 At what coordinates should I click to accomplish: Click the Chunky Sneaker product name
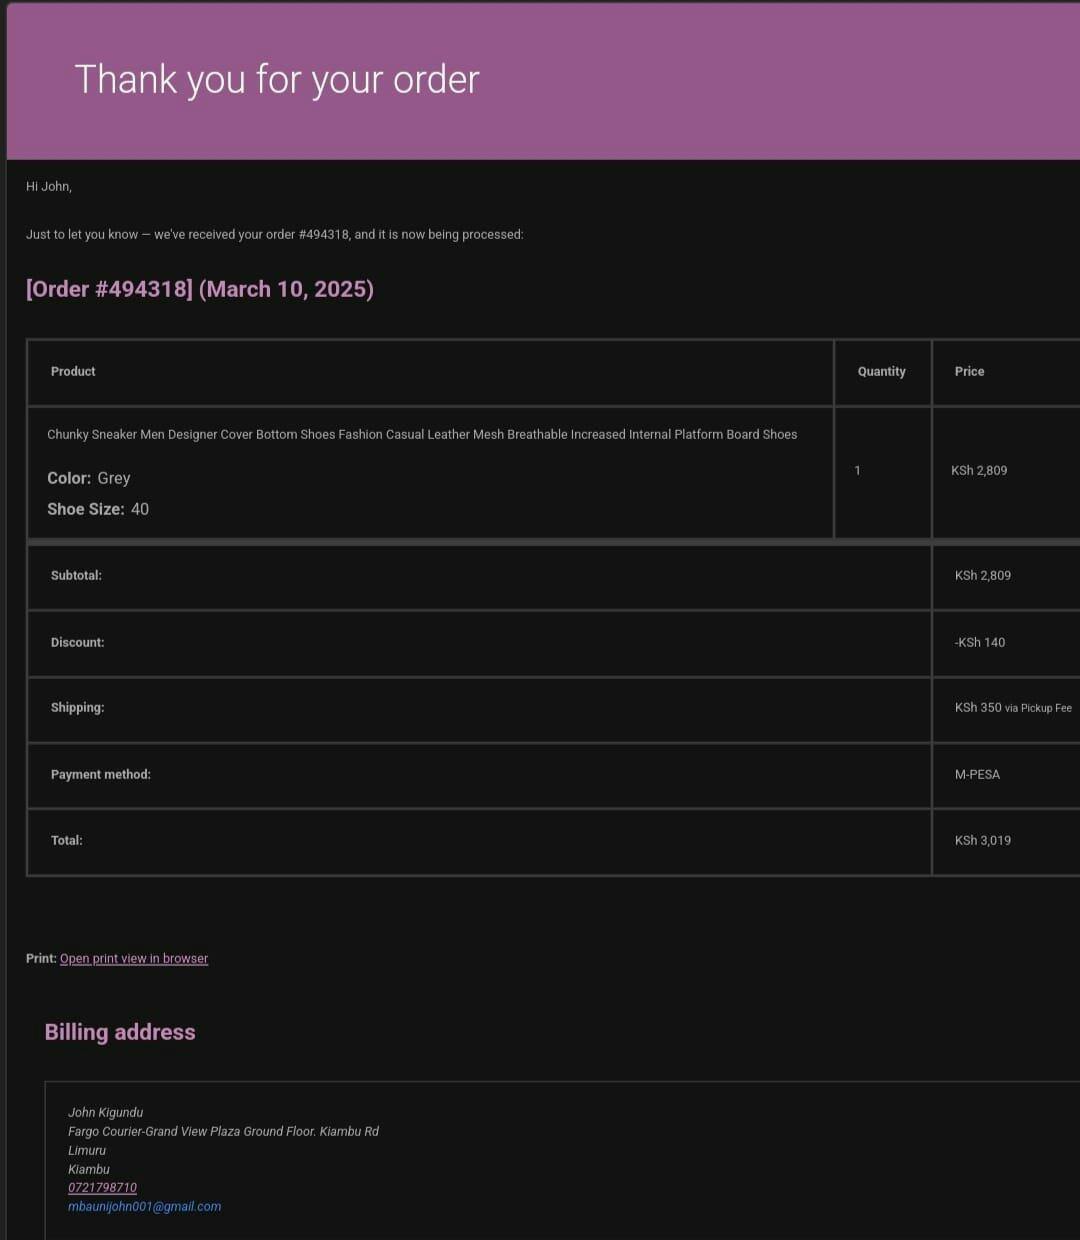(422, 434)
